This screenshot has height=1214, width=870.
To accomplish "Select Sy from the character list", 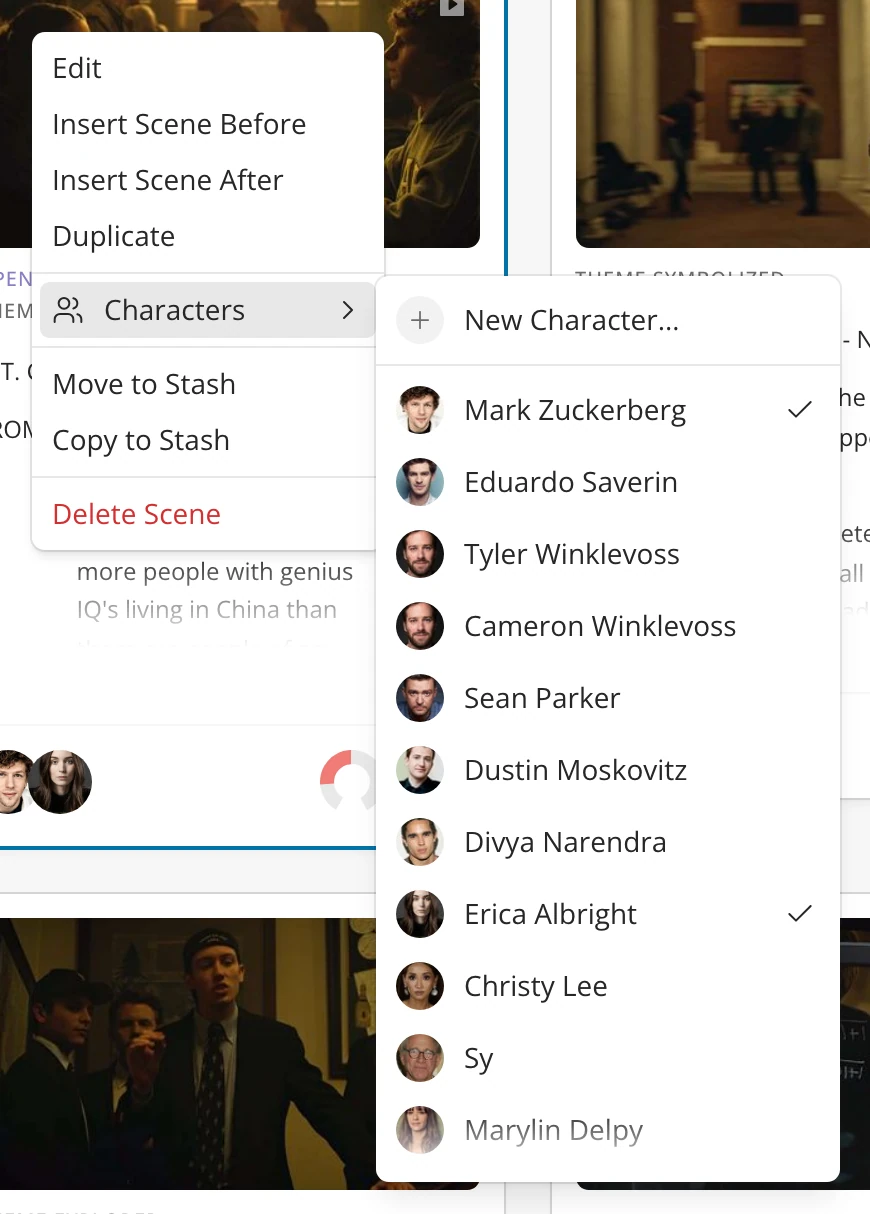I will [x=608, y=1058].
